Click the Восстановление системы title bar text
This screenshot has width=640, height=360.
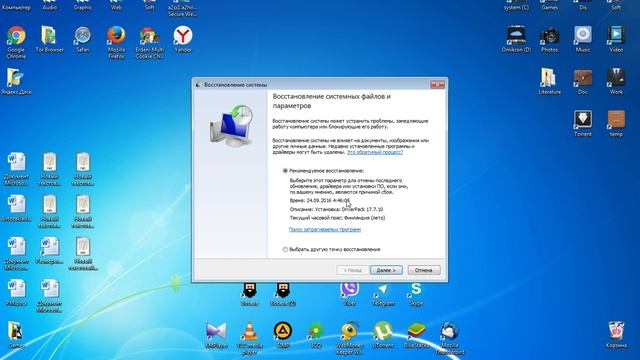pyautogui.click(x=236, y=85)
